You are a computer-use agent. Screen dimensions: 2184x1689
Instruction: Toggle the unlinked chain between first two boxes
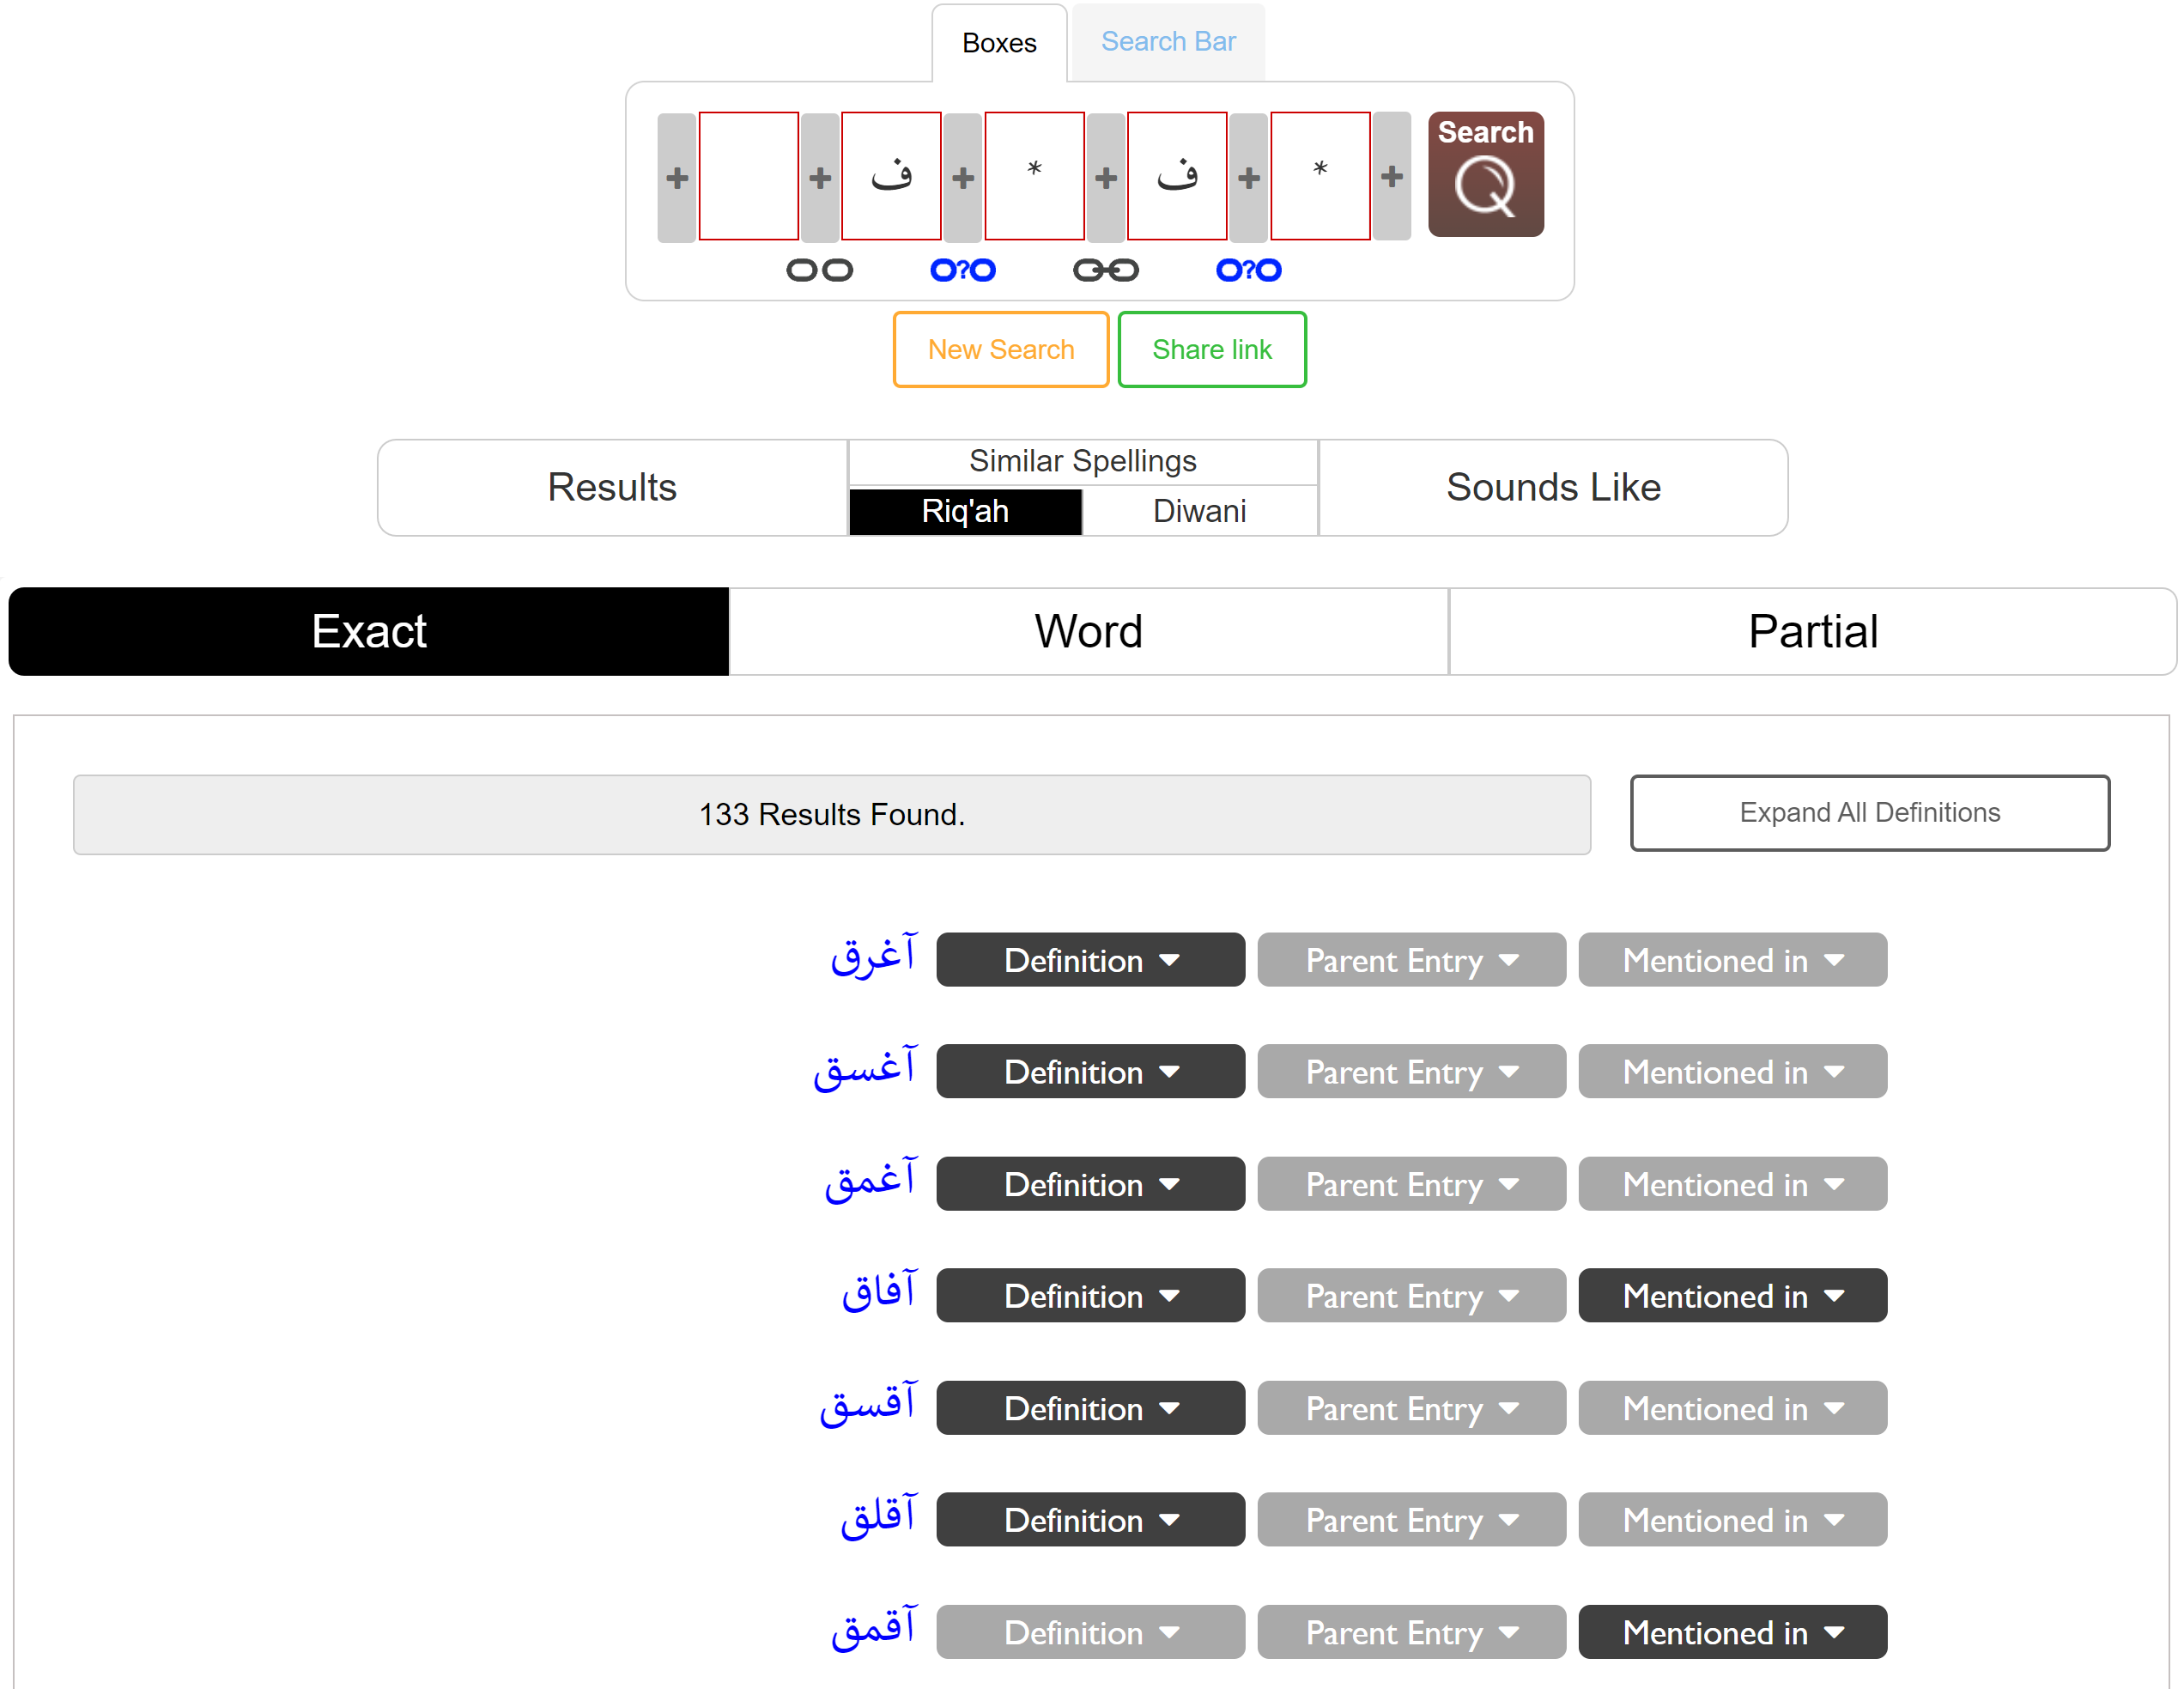819,270
